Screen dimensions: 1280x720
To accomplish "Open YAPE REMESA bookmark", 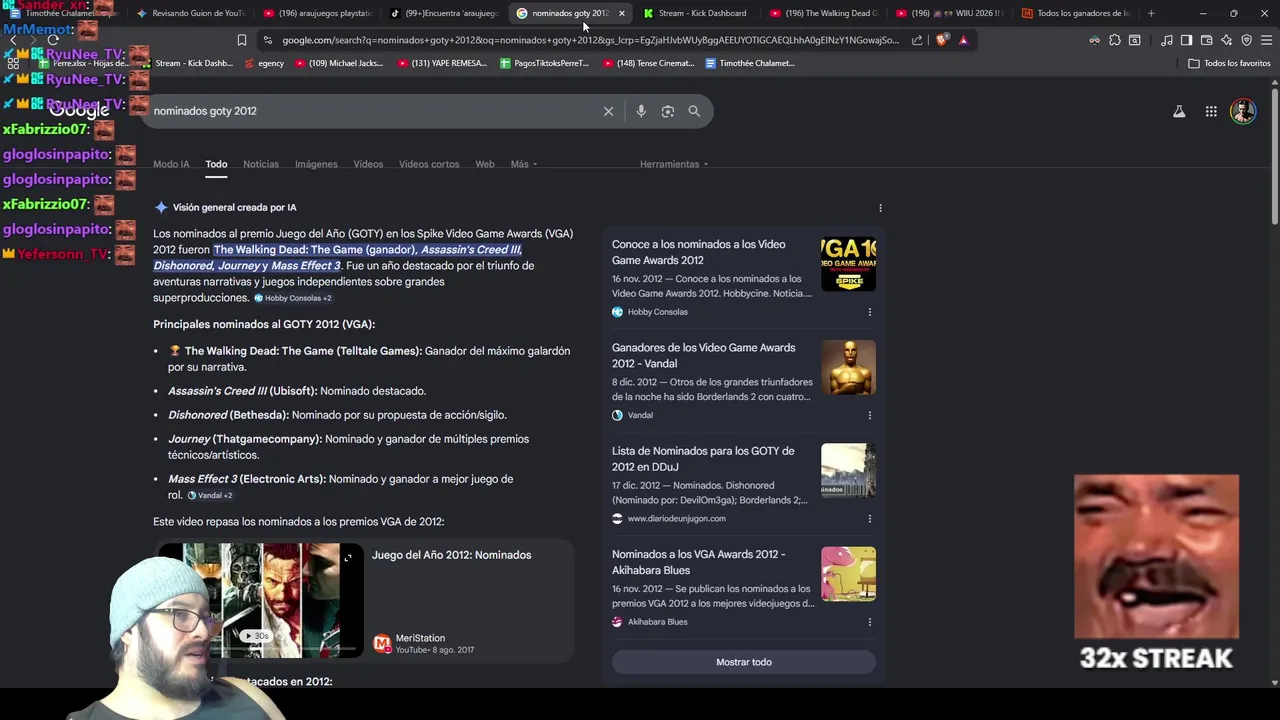I will [x=442, y=63].
